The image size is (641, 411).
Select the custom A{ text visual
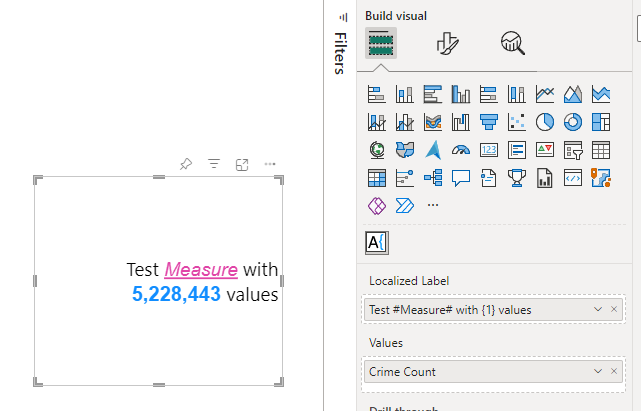377,243
